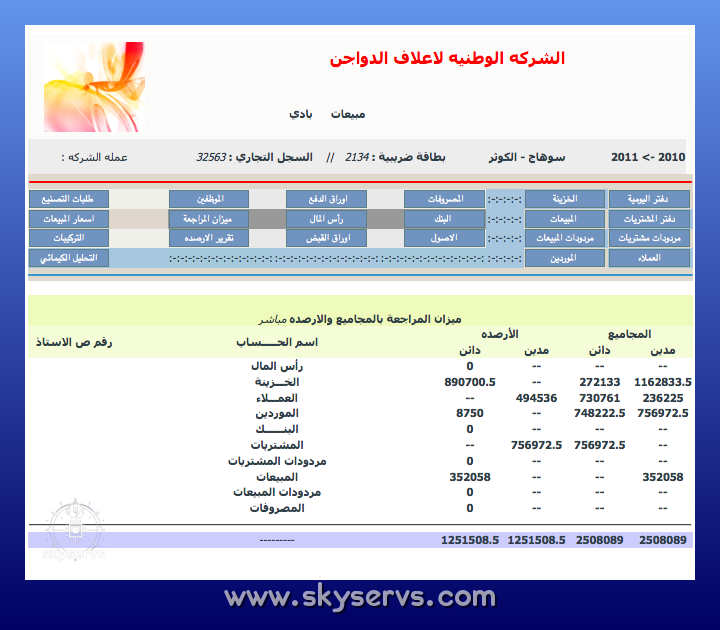Select اوراق الدفع (payment notes)
This screenshot has width=720, height=630.
coord(326,199)
